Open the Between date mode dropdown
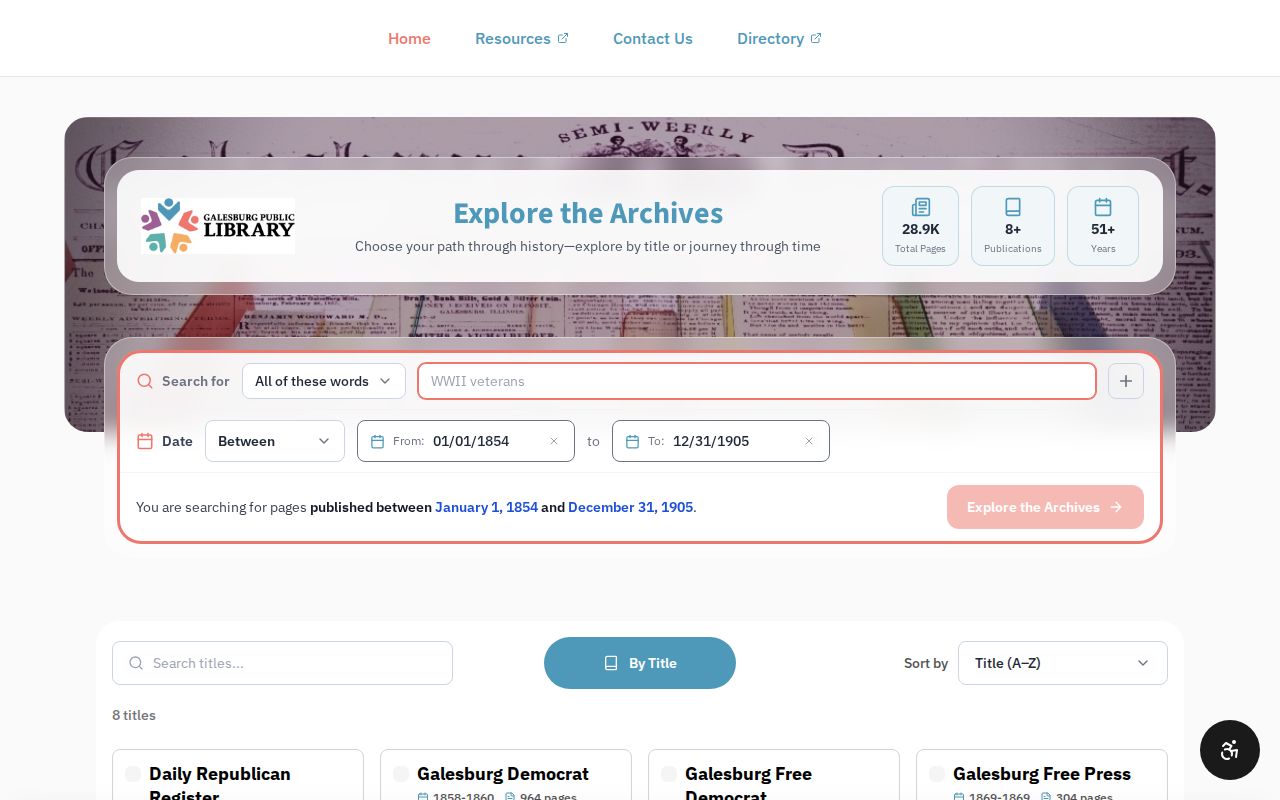Image resolution: width=1280 pixels, height=800 pixels. [275, 441]
